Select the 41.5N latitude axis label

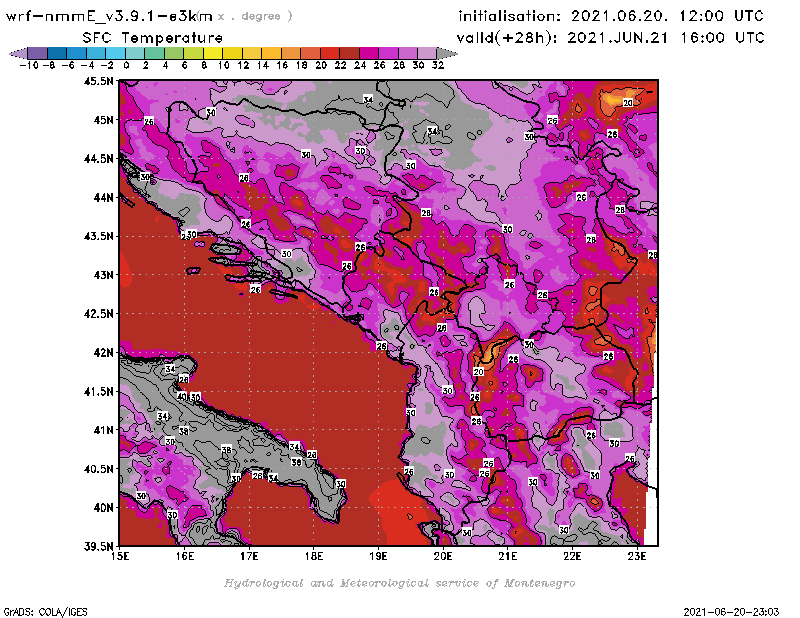[x=98, y=391]
